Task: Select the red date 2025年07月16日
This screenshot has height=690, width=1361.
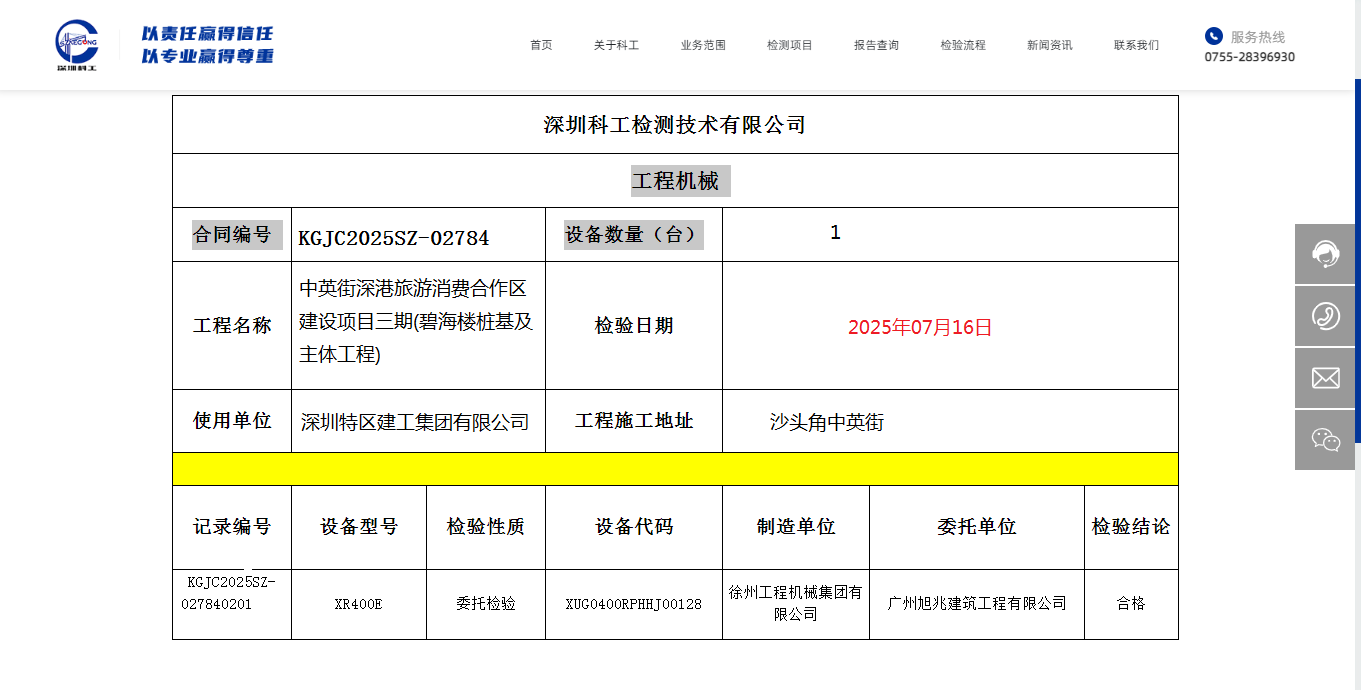Action: coord(920,327)
